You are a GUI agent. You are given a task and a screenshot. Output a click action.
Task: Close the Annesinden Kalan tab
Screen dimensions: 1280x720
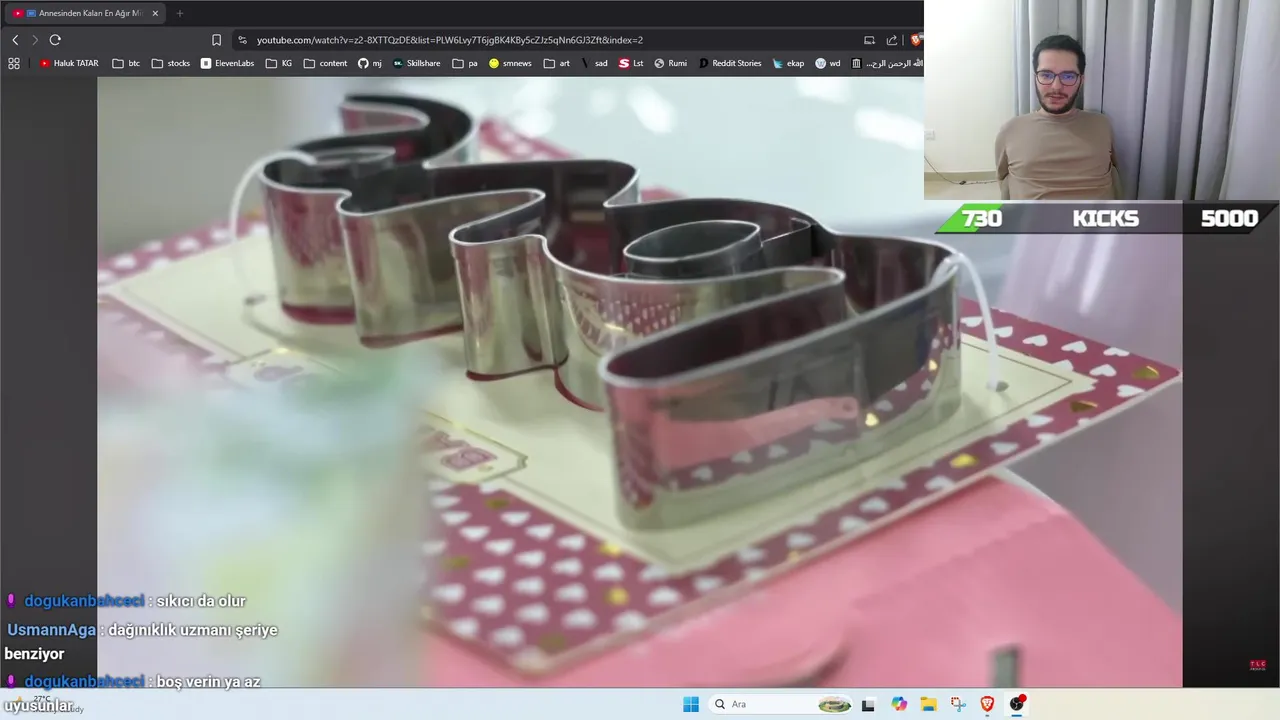(x=155, y=13)
